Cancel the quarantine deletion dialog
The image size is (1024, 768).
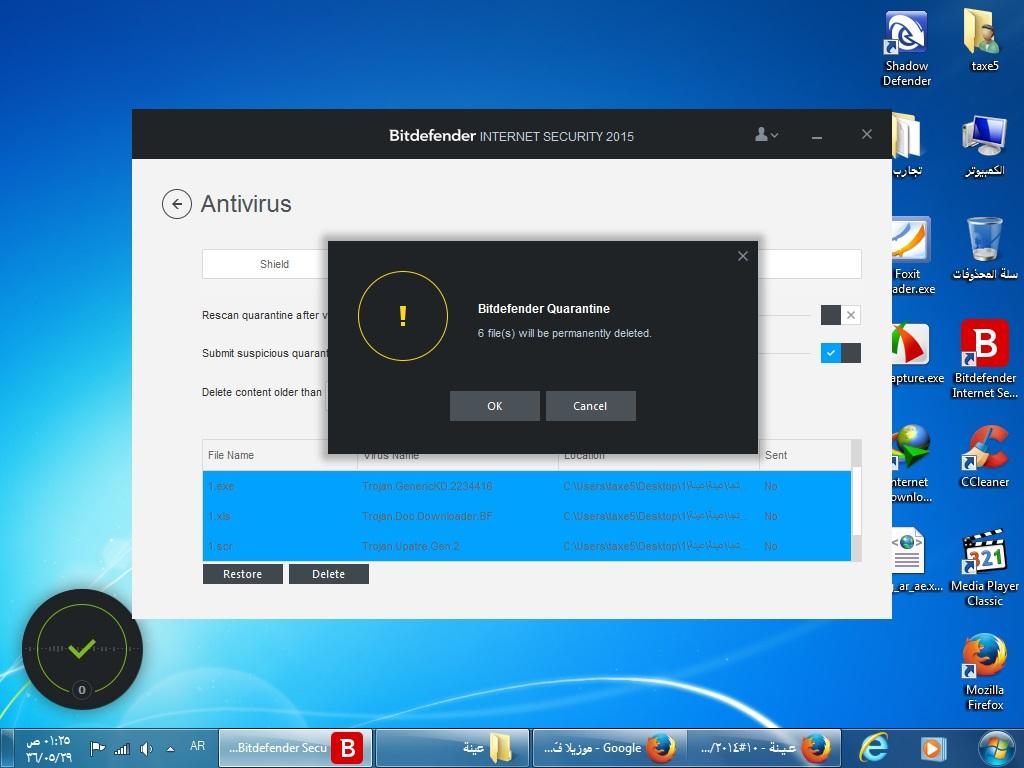point(590,406)
